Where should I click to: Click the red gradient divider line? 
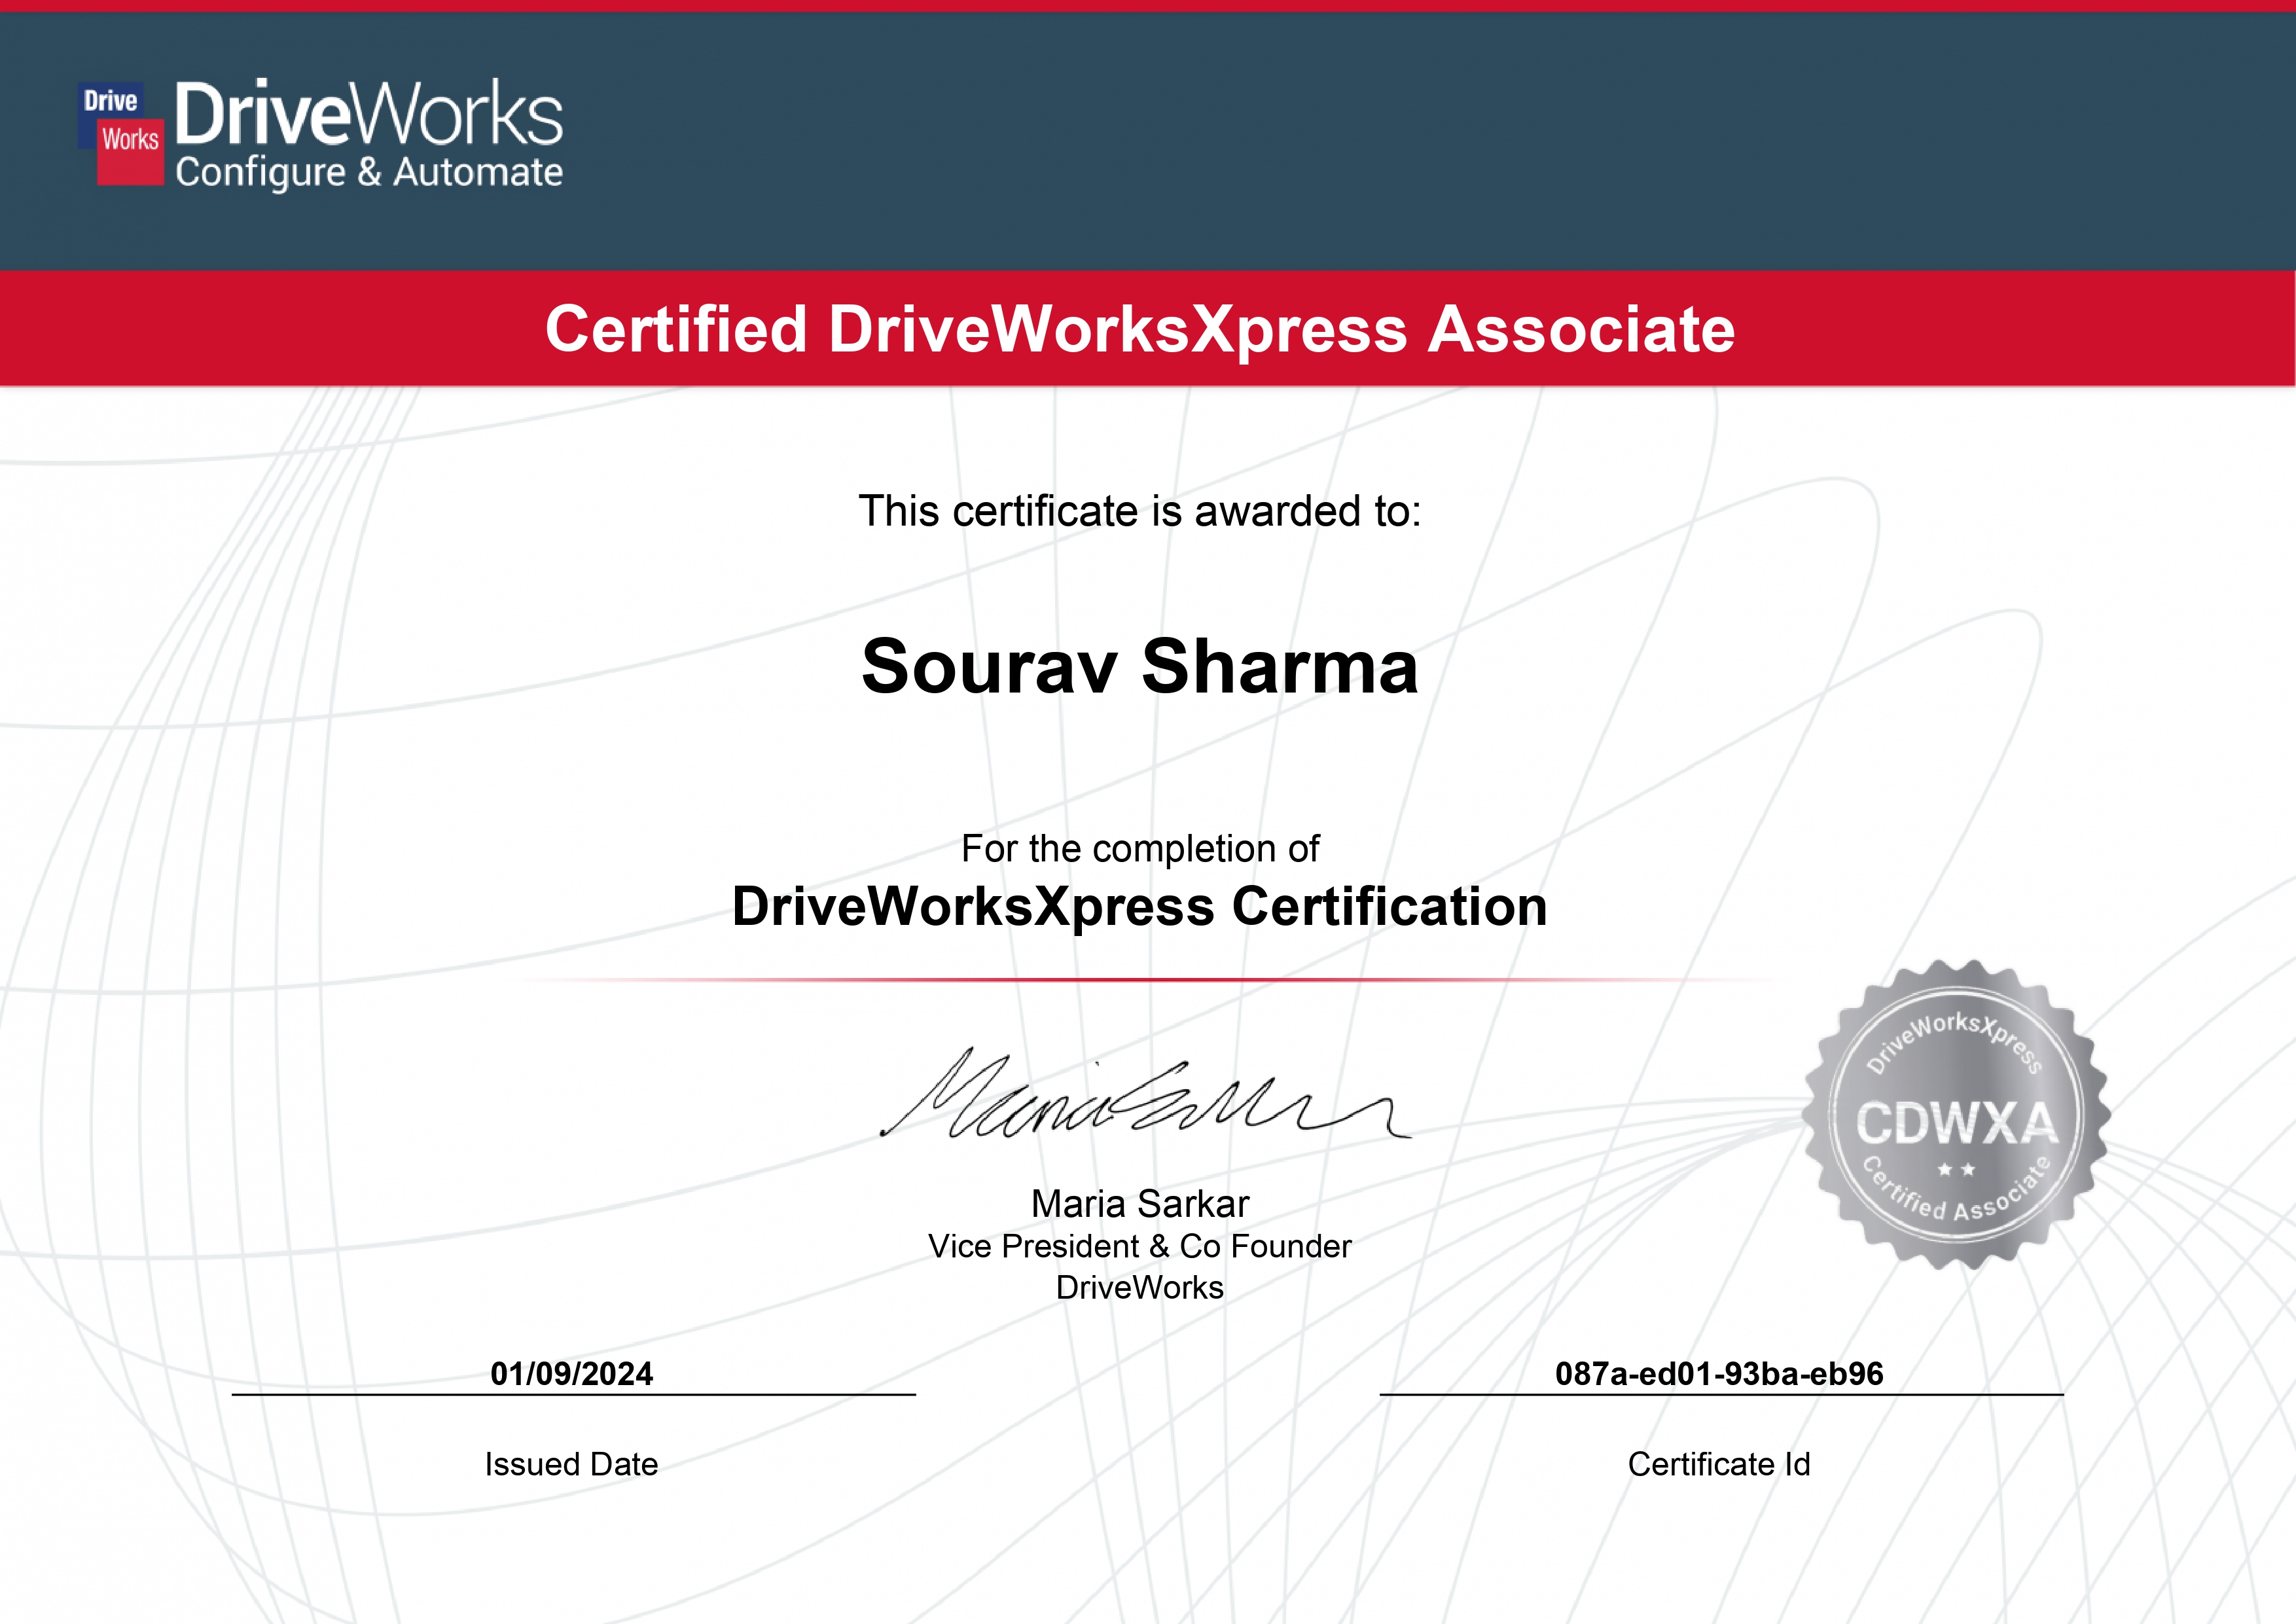1140,980
